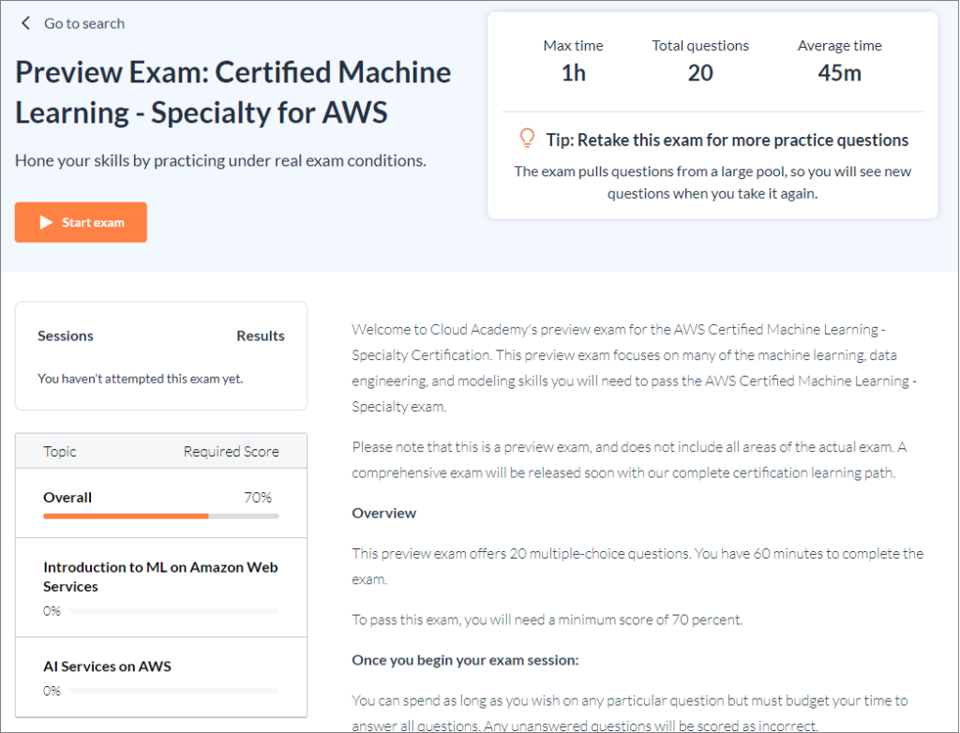Select Introduction to ML on Amazon Web Services
The width and height of the screenshot is (960, 733).
pos(160,577)
